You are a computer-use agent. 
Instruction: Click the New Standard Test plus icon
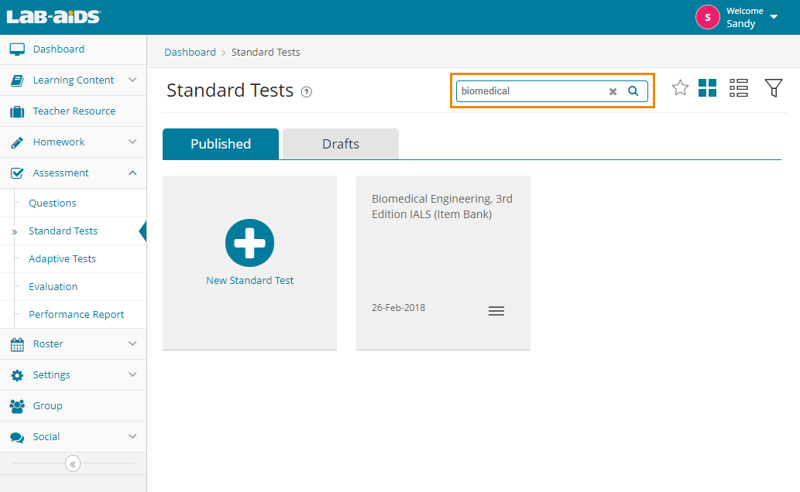click(249, 243)
